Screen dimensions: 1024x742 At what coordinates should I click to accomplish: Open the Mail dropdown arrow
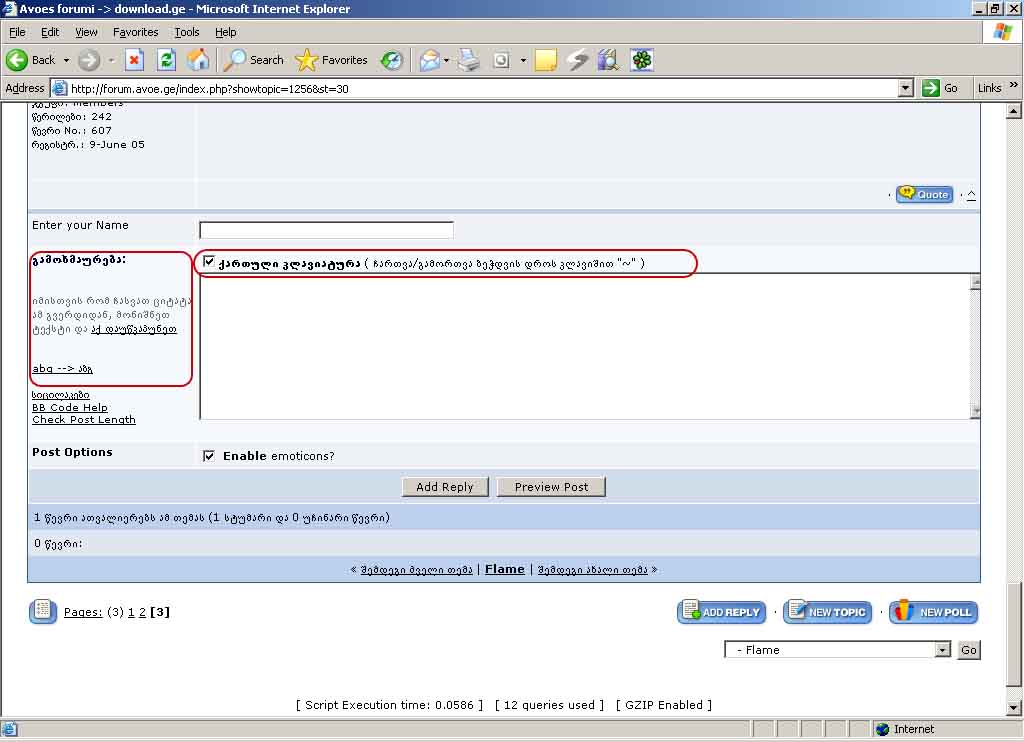pyautogui.click(x=446, y=60)
